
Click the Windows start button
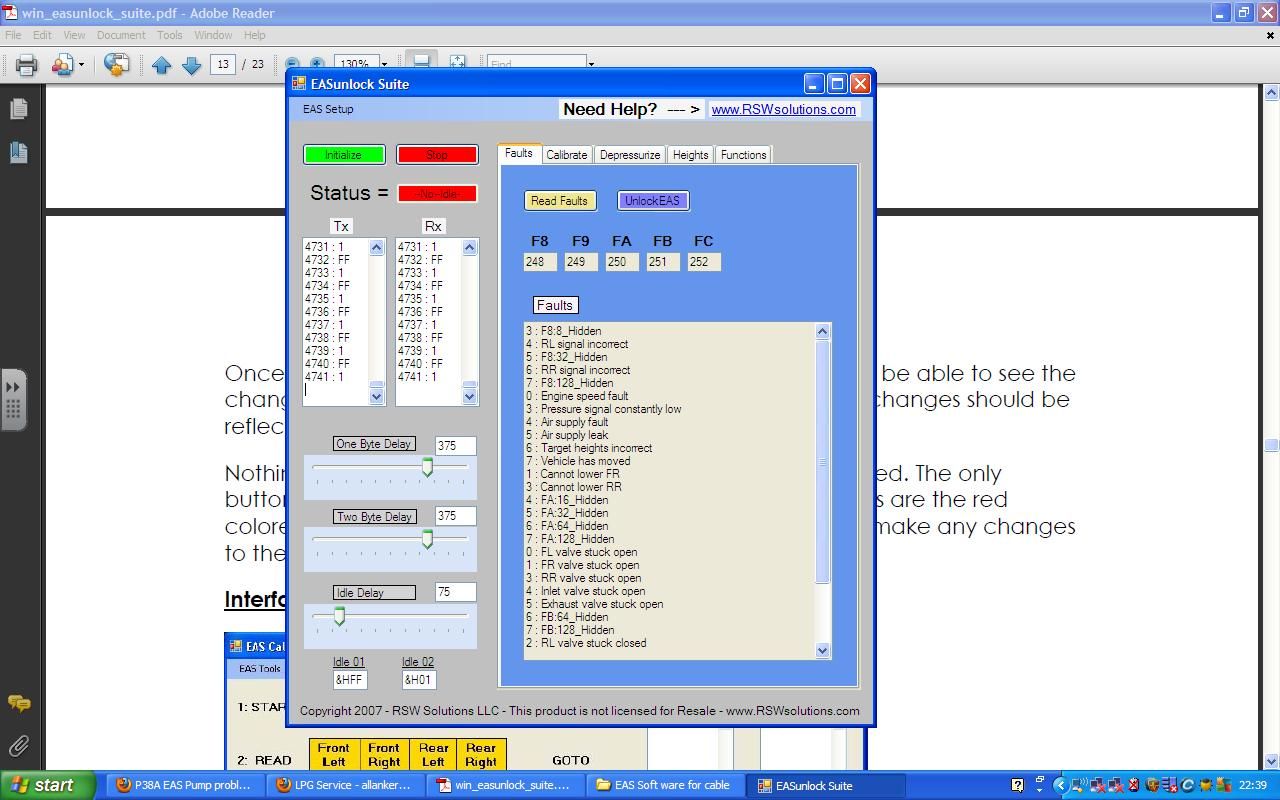tap(48, 785)
